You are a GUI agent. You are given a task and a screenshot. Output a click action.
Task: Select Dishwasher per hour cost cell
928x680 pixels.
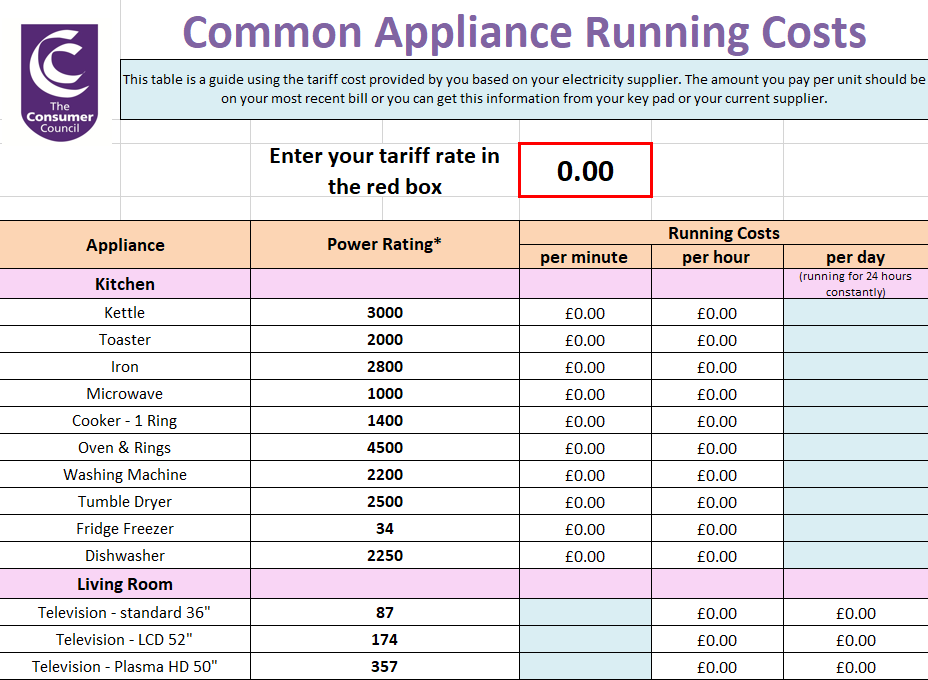click(717, 556)
